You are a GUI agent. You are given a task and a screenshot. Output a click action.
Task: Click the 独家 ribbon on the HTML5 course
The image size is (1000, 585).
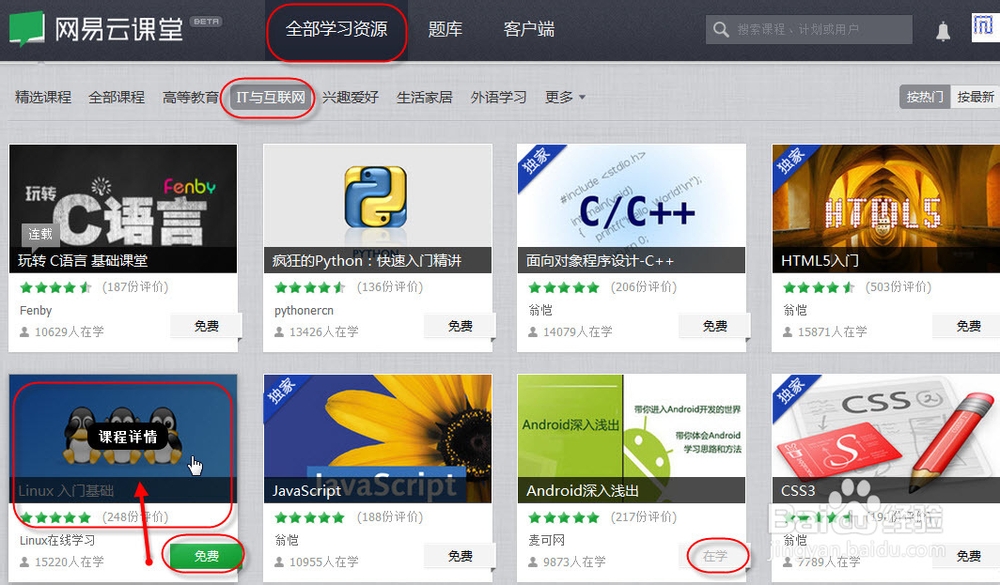791,162
